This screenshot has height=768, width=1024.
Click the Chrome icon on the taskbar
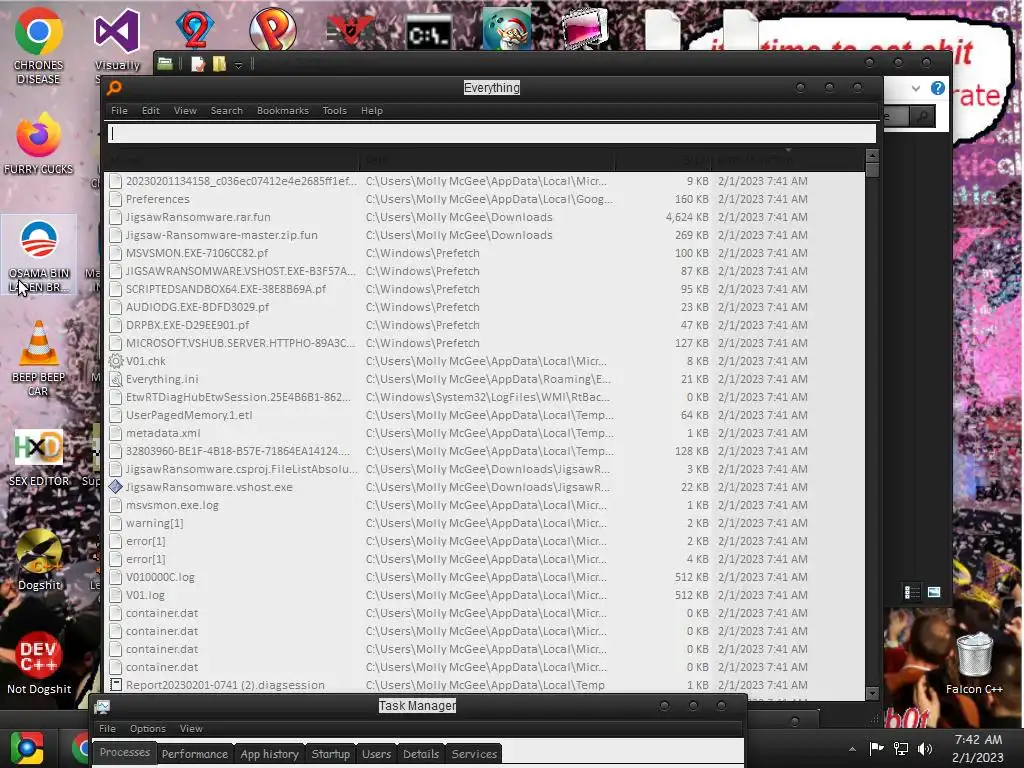pyautogui.click(x=27, y=748)
